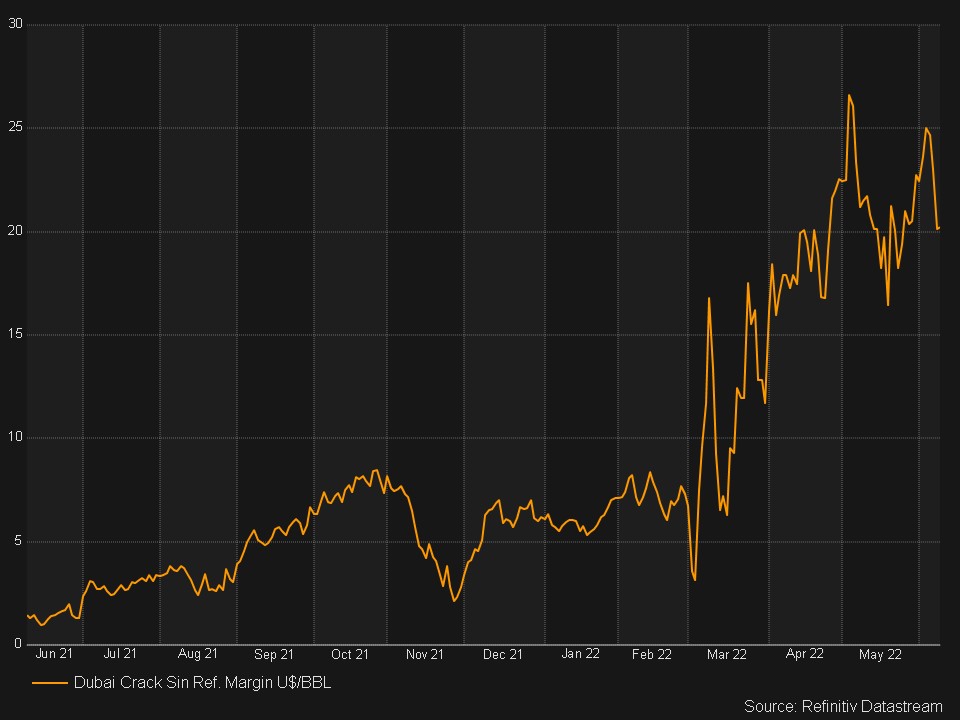
Task: Click the 'Sep 21' x-axis label
Action: pyautogui.click(x=274, y=654)
